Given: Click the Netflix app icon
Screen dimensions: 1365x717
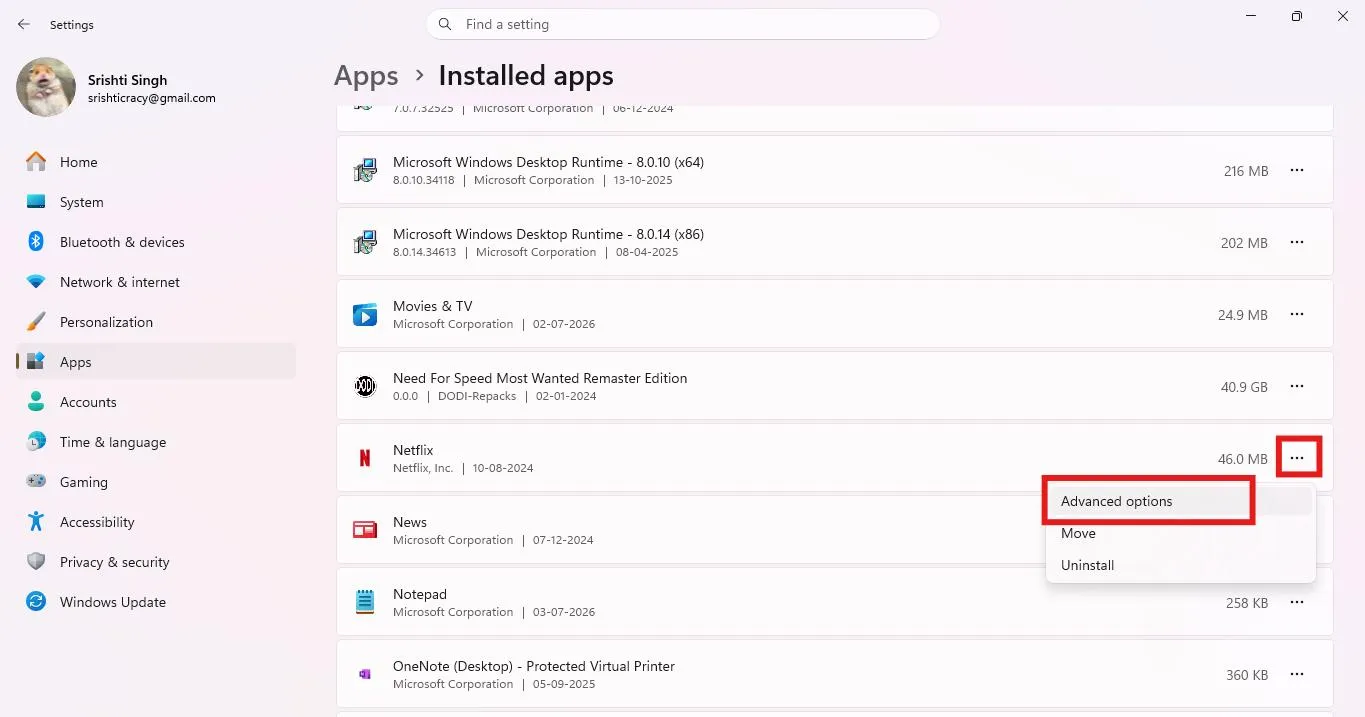Looking at the screenshot, I should click(365, 458).
